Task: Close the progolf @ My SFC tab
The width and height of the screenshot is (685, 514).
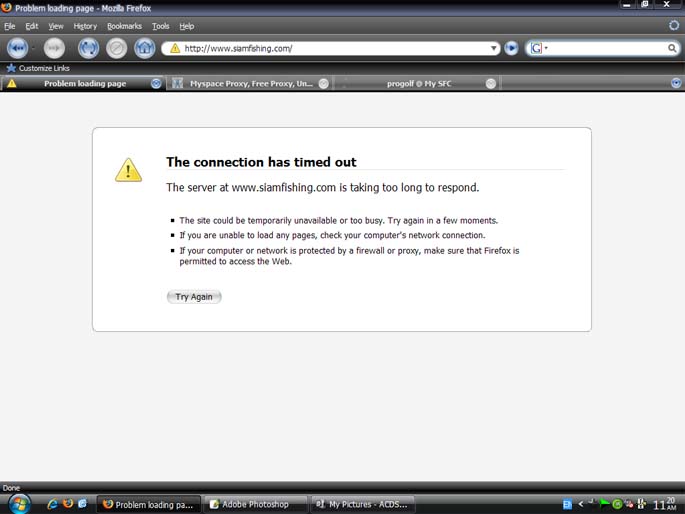Action: [x=491, y=83]
